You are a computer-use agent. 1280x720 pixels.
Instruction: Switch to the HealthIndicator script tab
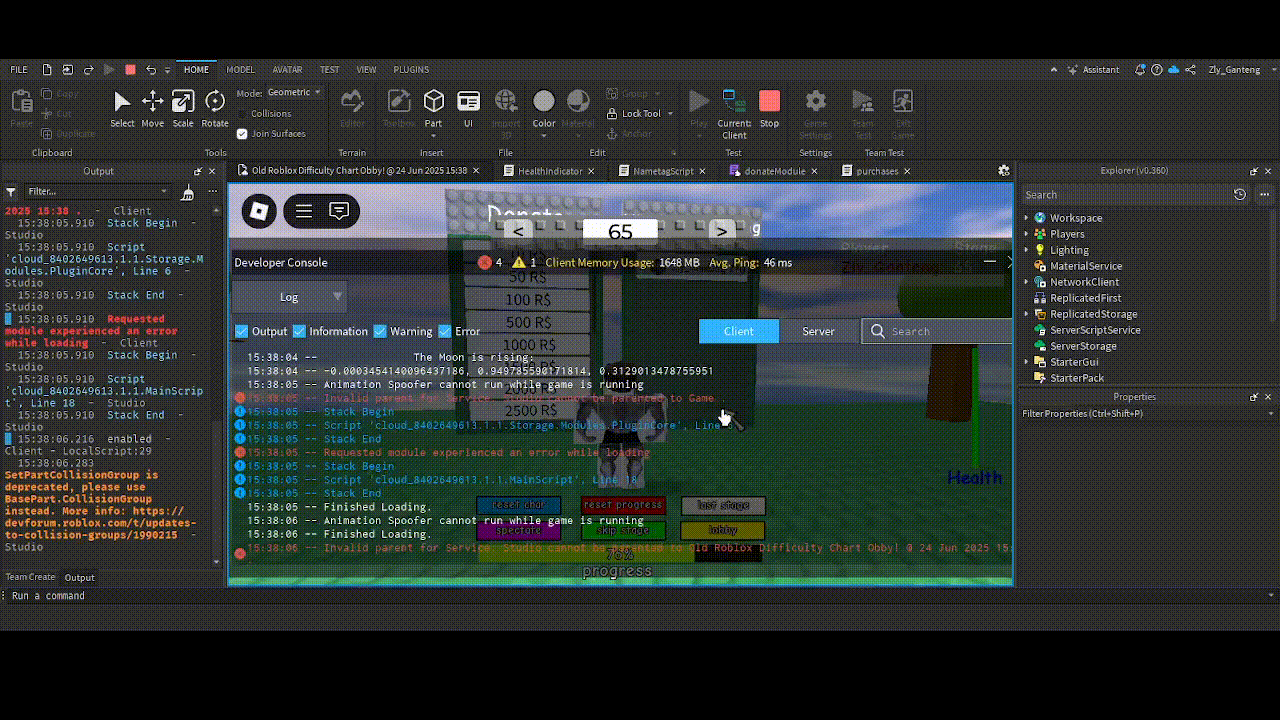[549, 171]
